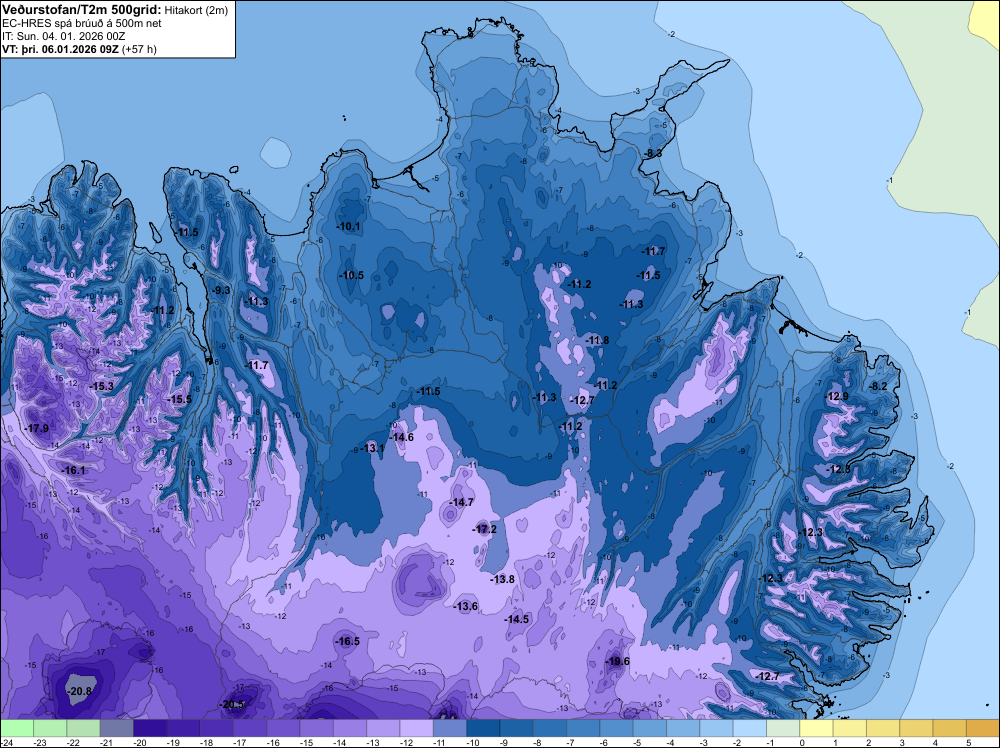Click the light lavender legend swatch labeled -12

[416, 728]
